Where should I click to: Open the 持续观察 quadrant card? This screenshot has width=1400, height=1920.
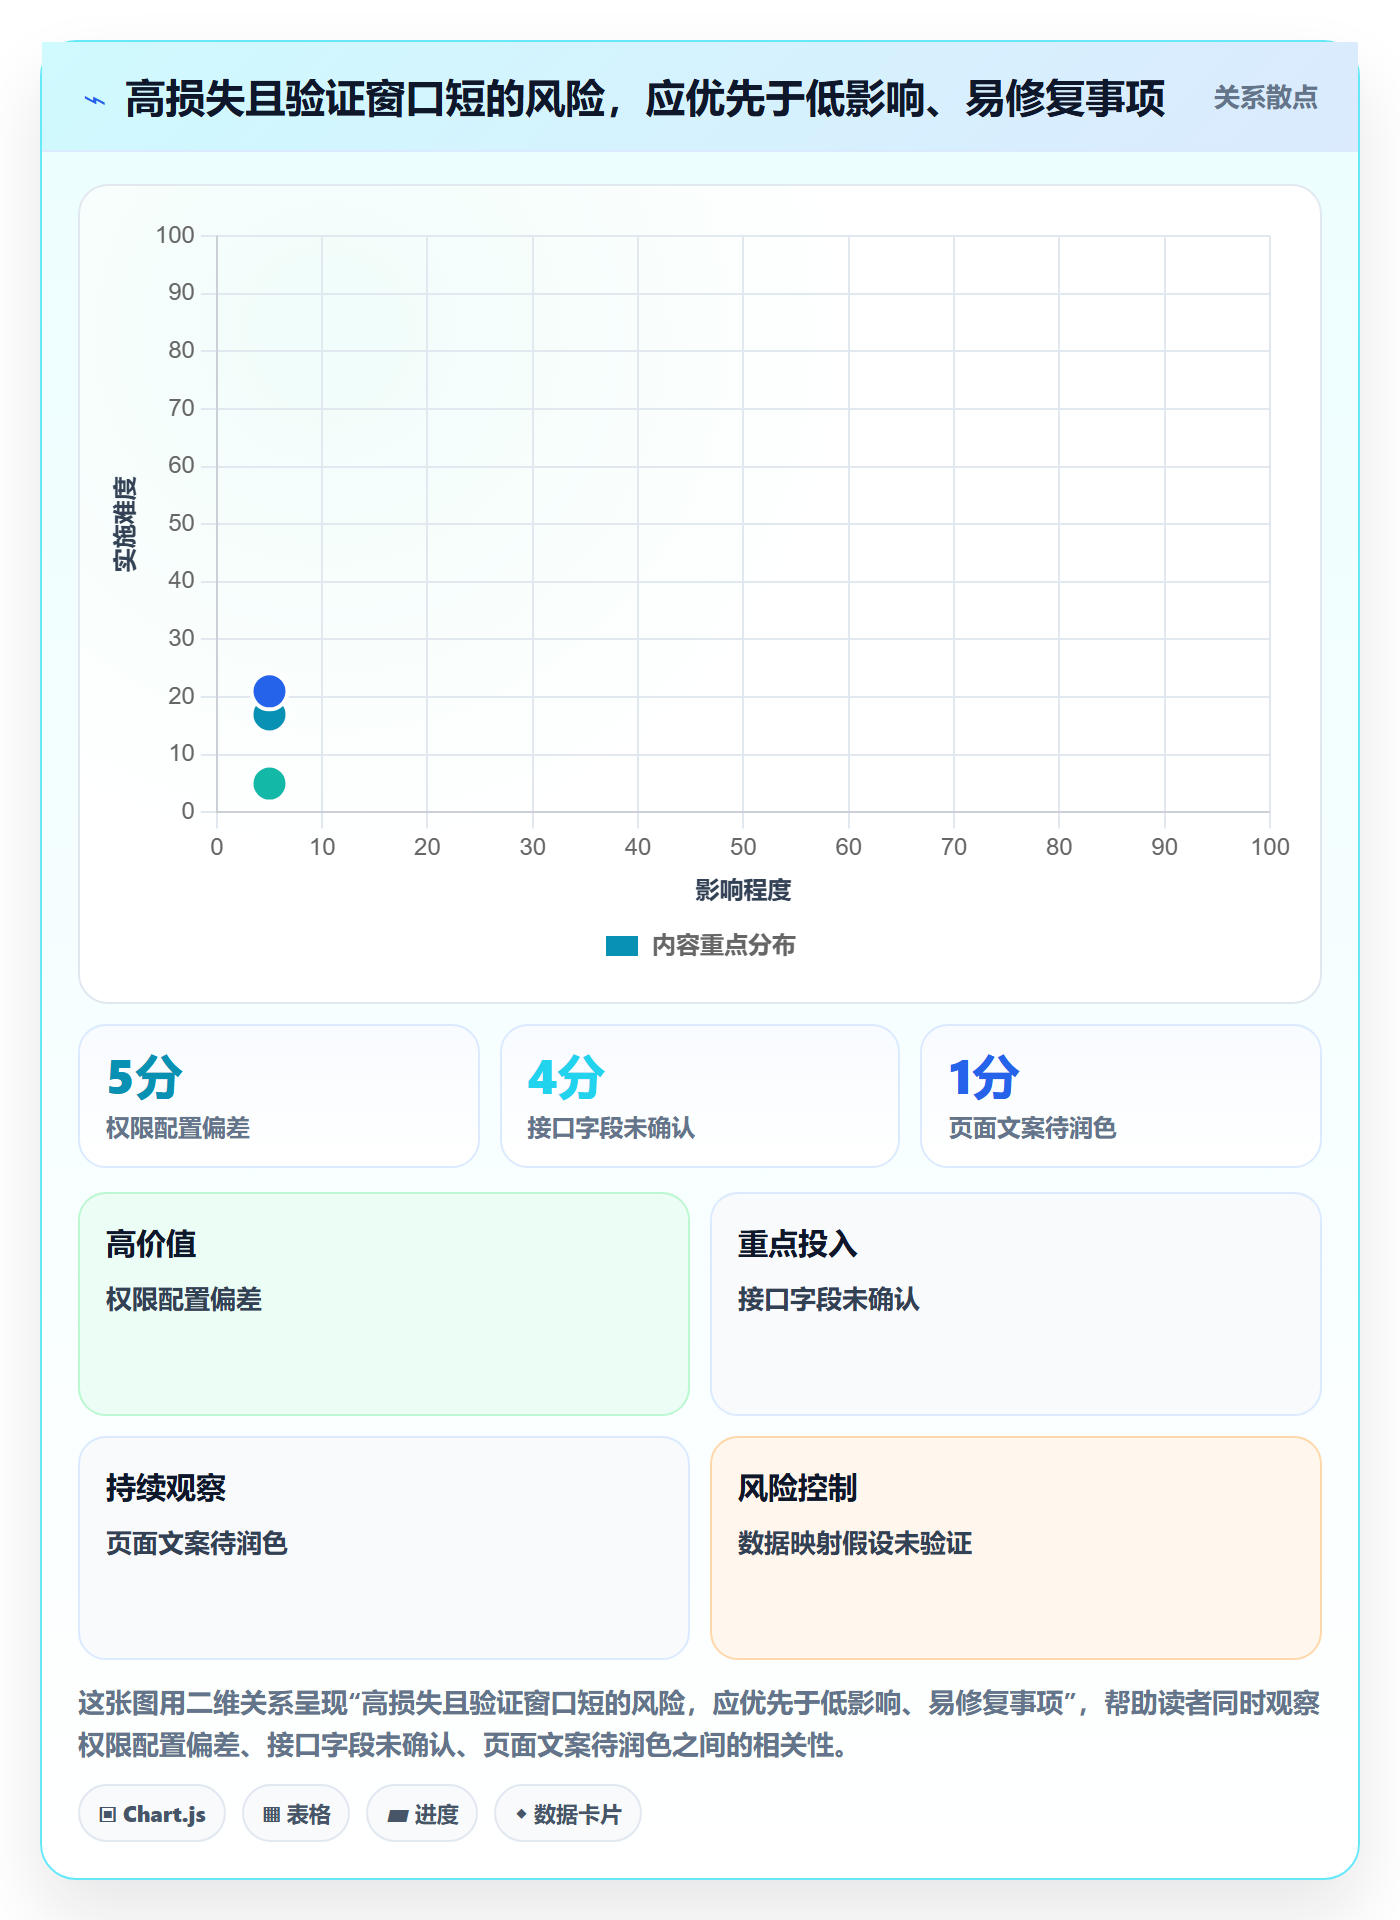(x=384, y=1548)
